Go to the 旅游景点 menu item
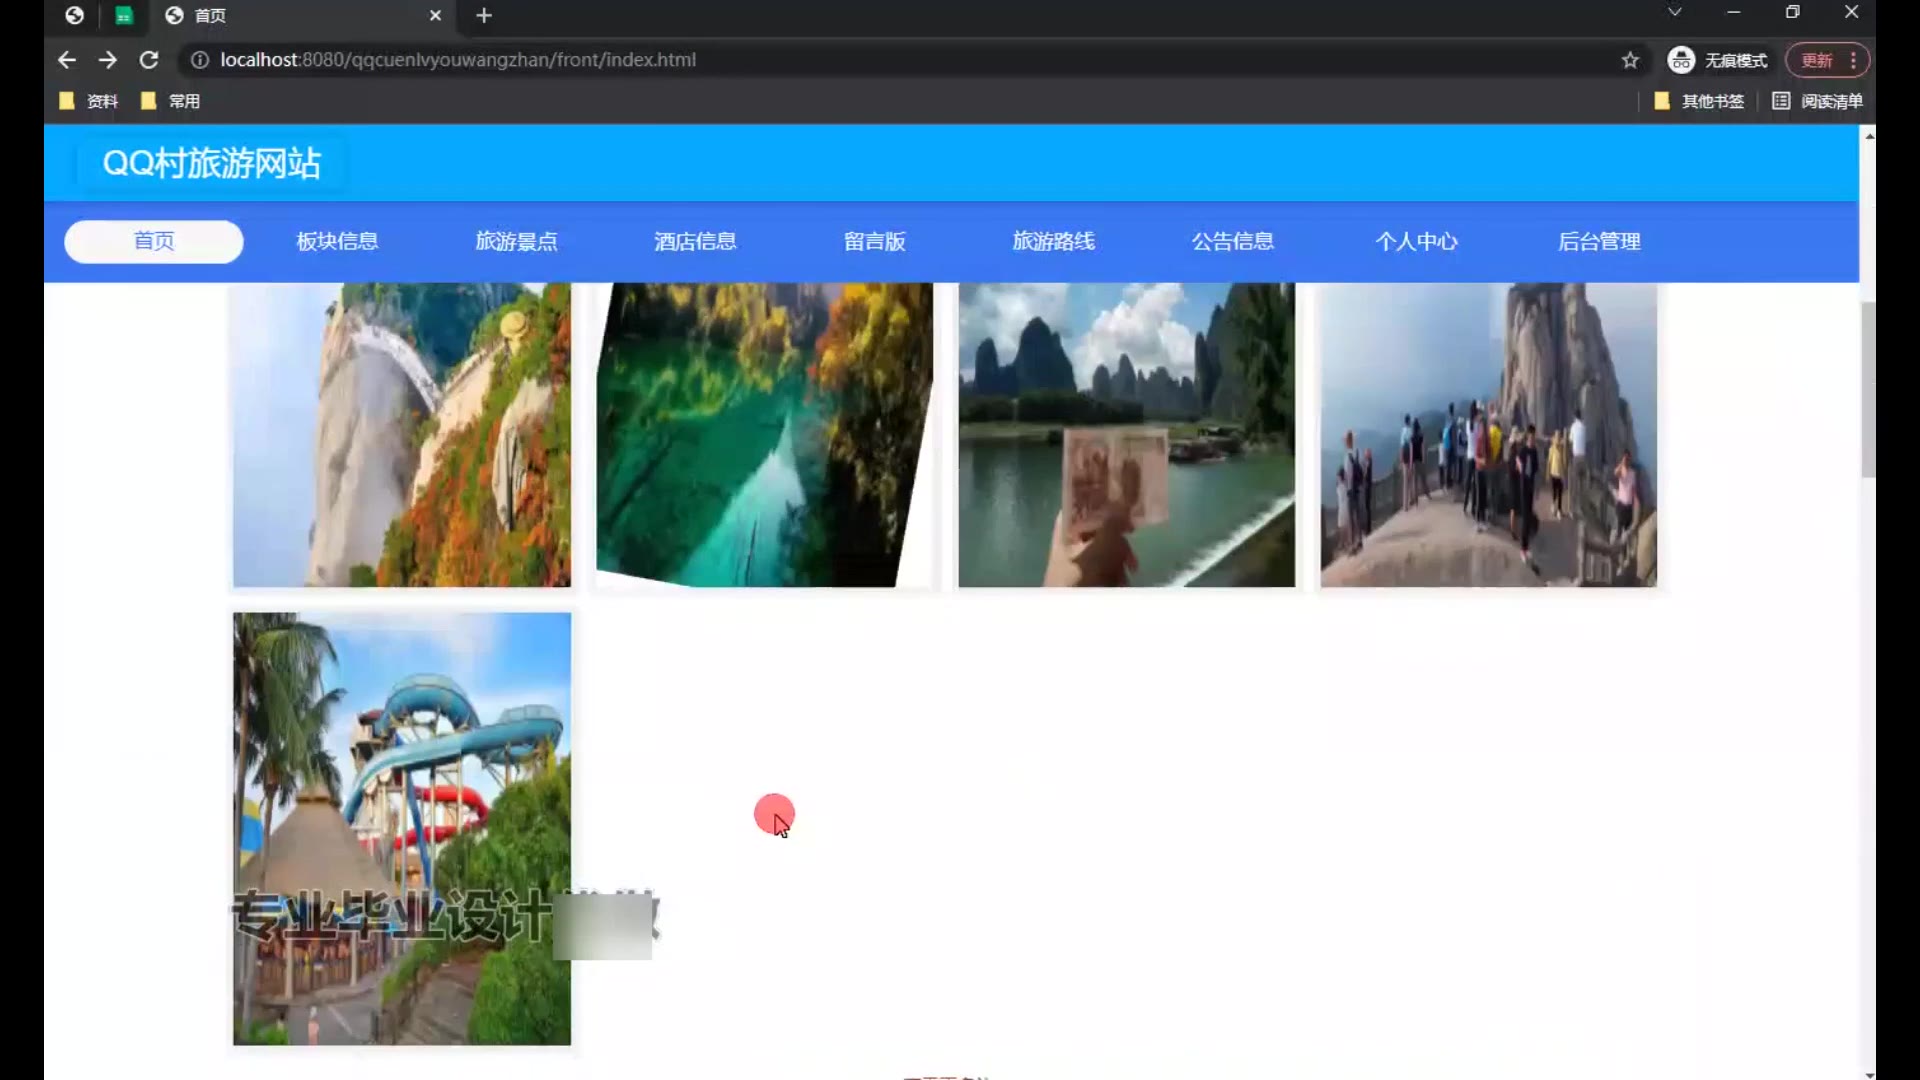Viewport: 1920px width, 1080px height. [516, 241]
